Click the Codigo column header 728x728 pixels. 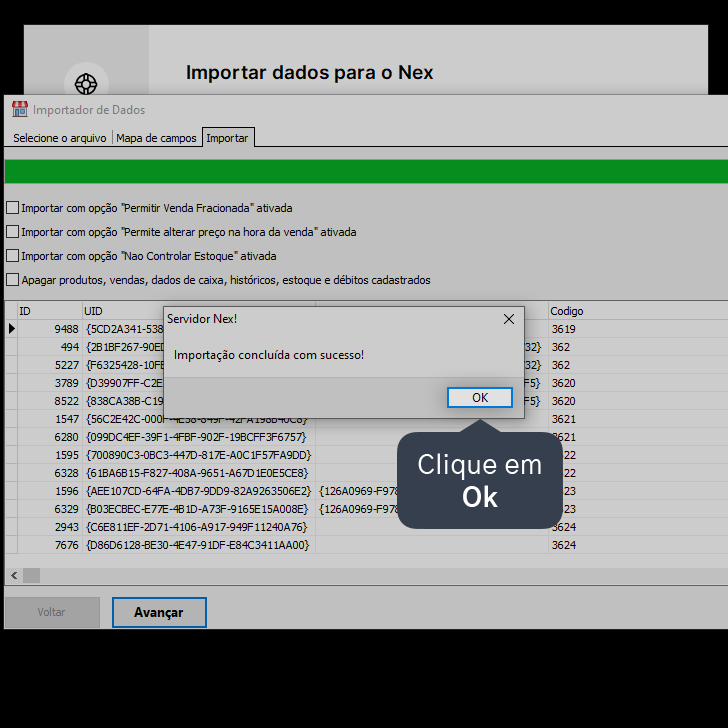[x=638, y=311]
